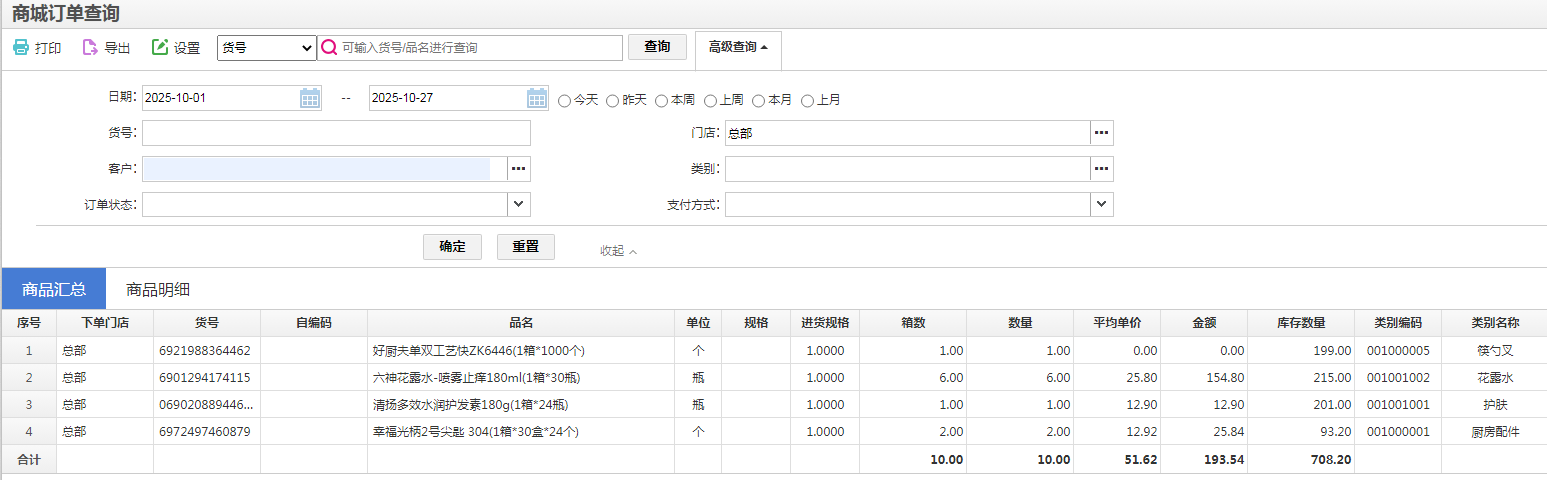Open the 货号 search type dropdown
The width and height of the screenshot is (1547, 480).
coord(266,48)
